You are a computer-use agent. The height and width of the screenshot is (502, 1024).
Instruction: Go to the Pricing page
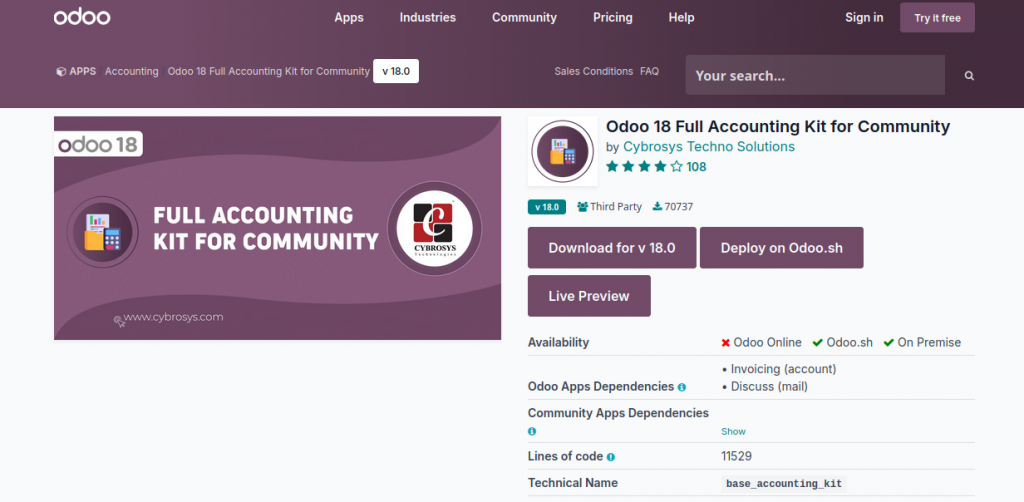(x=612, y=17)
